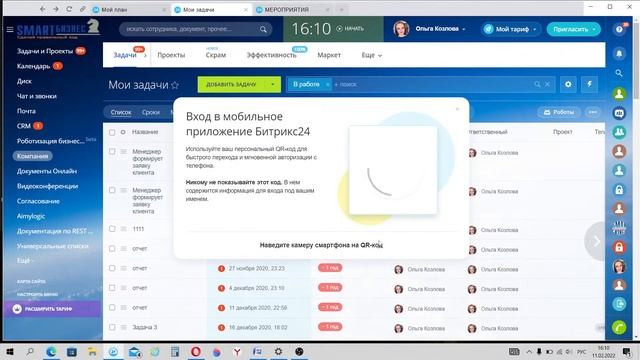Click Расширить тариф button
Image resolution: width=640 pixels, height=360 pixels.
[x=52, y=309]
